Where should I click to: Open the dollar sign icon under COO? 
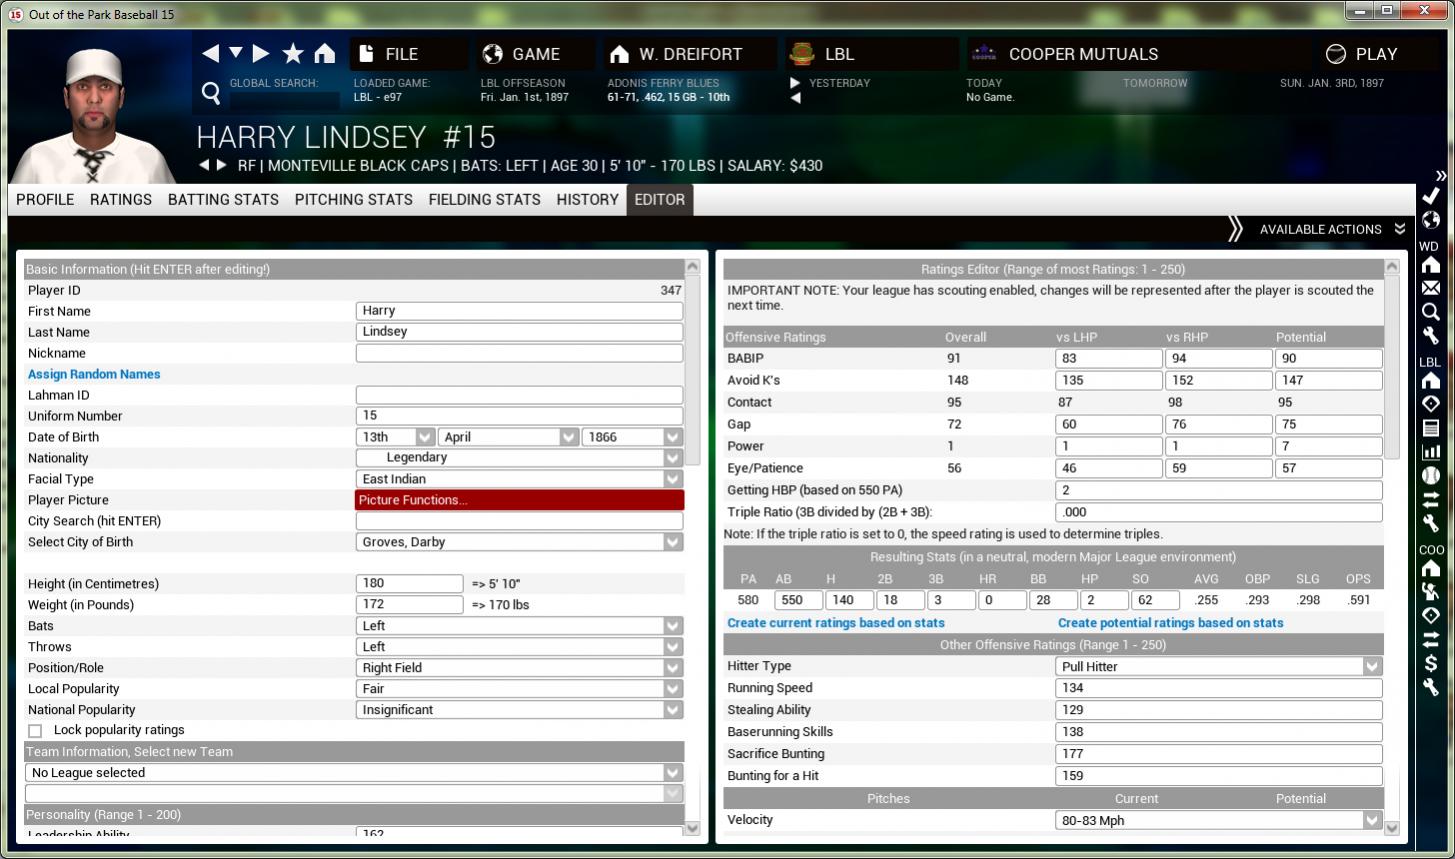click(1431, 662)
